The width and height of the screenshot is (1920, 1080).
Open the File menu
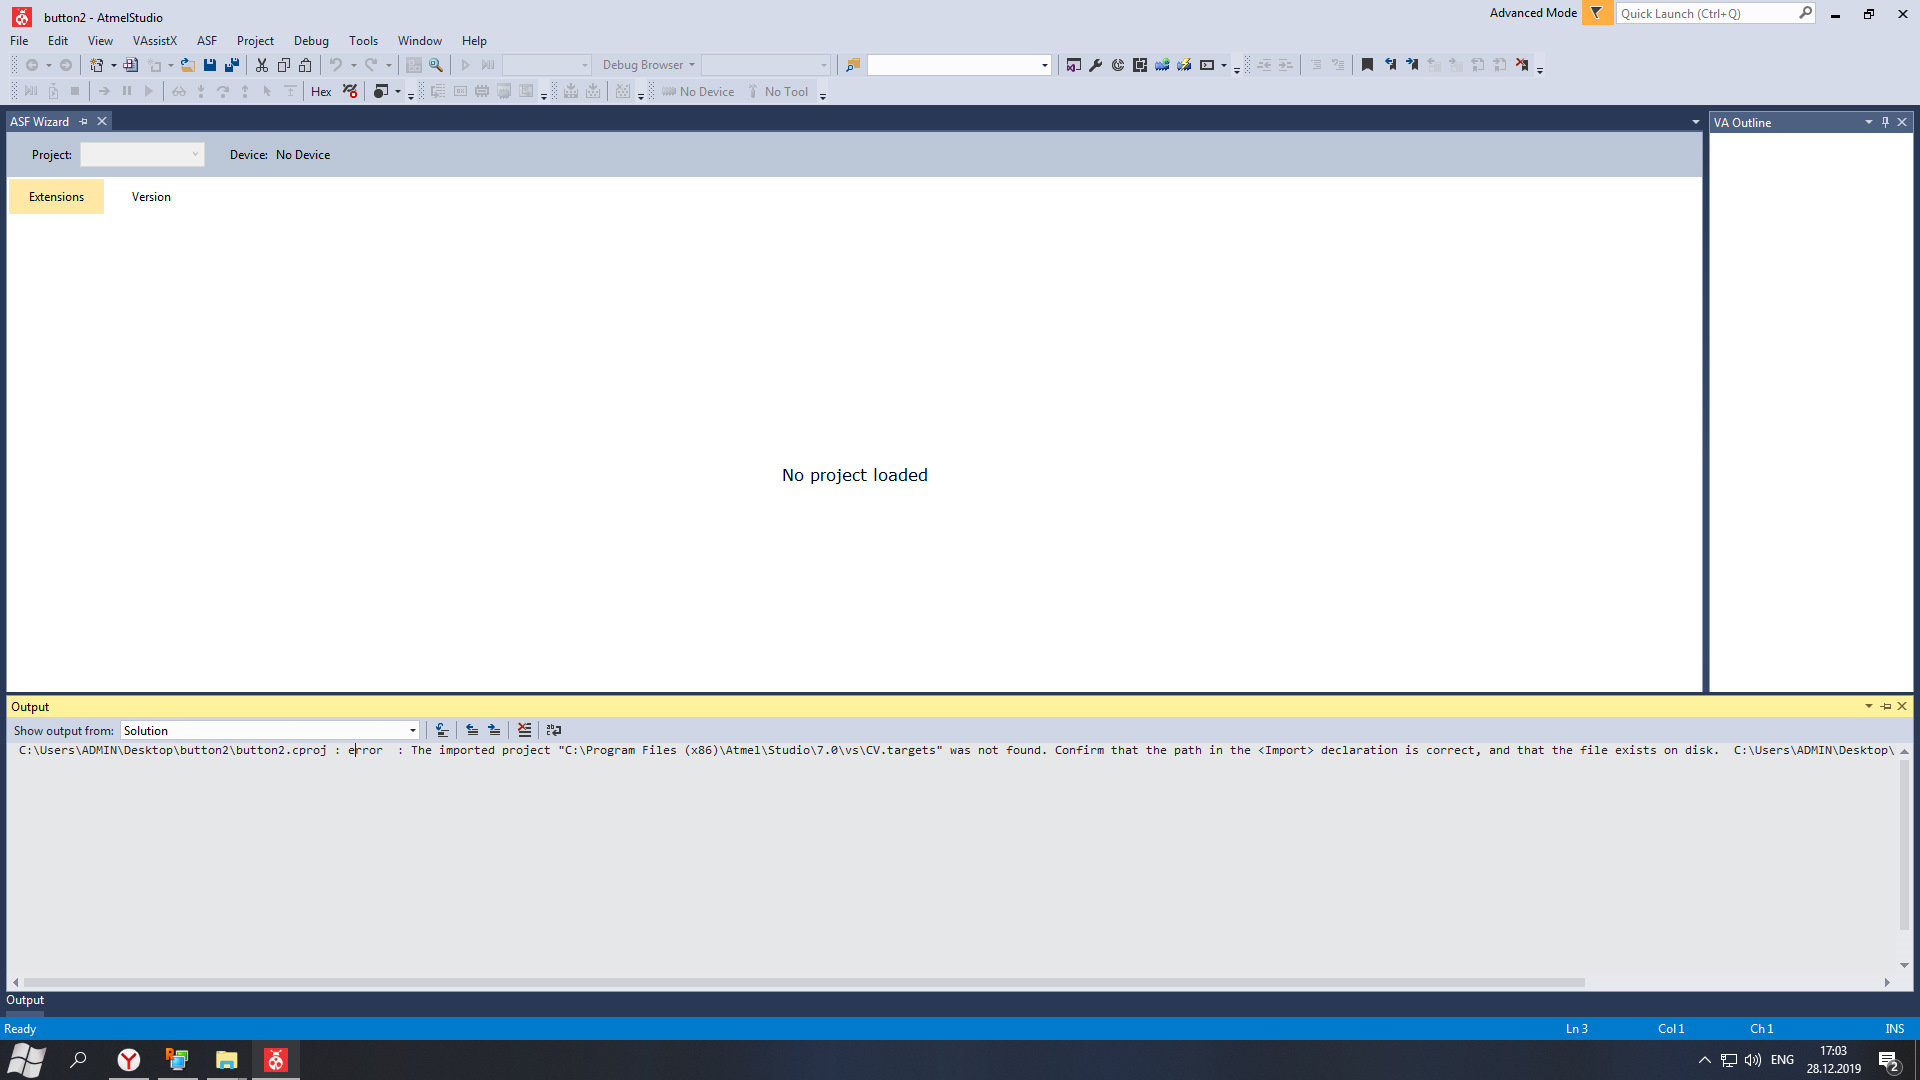coord(19,41)
